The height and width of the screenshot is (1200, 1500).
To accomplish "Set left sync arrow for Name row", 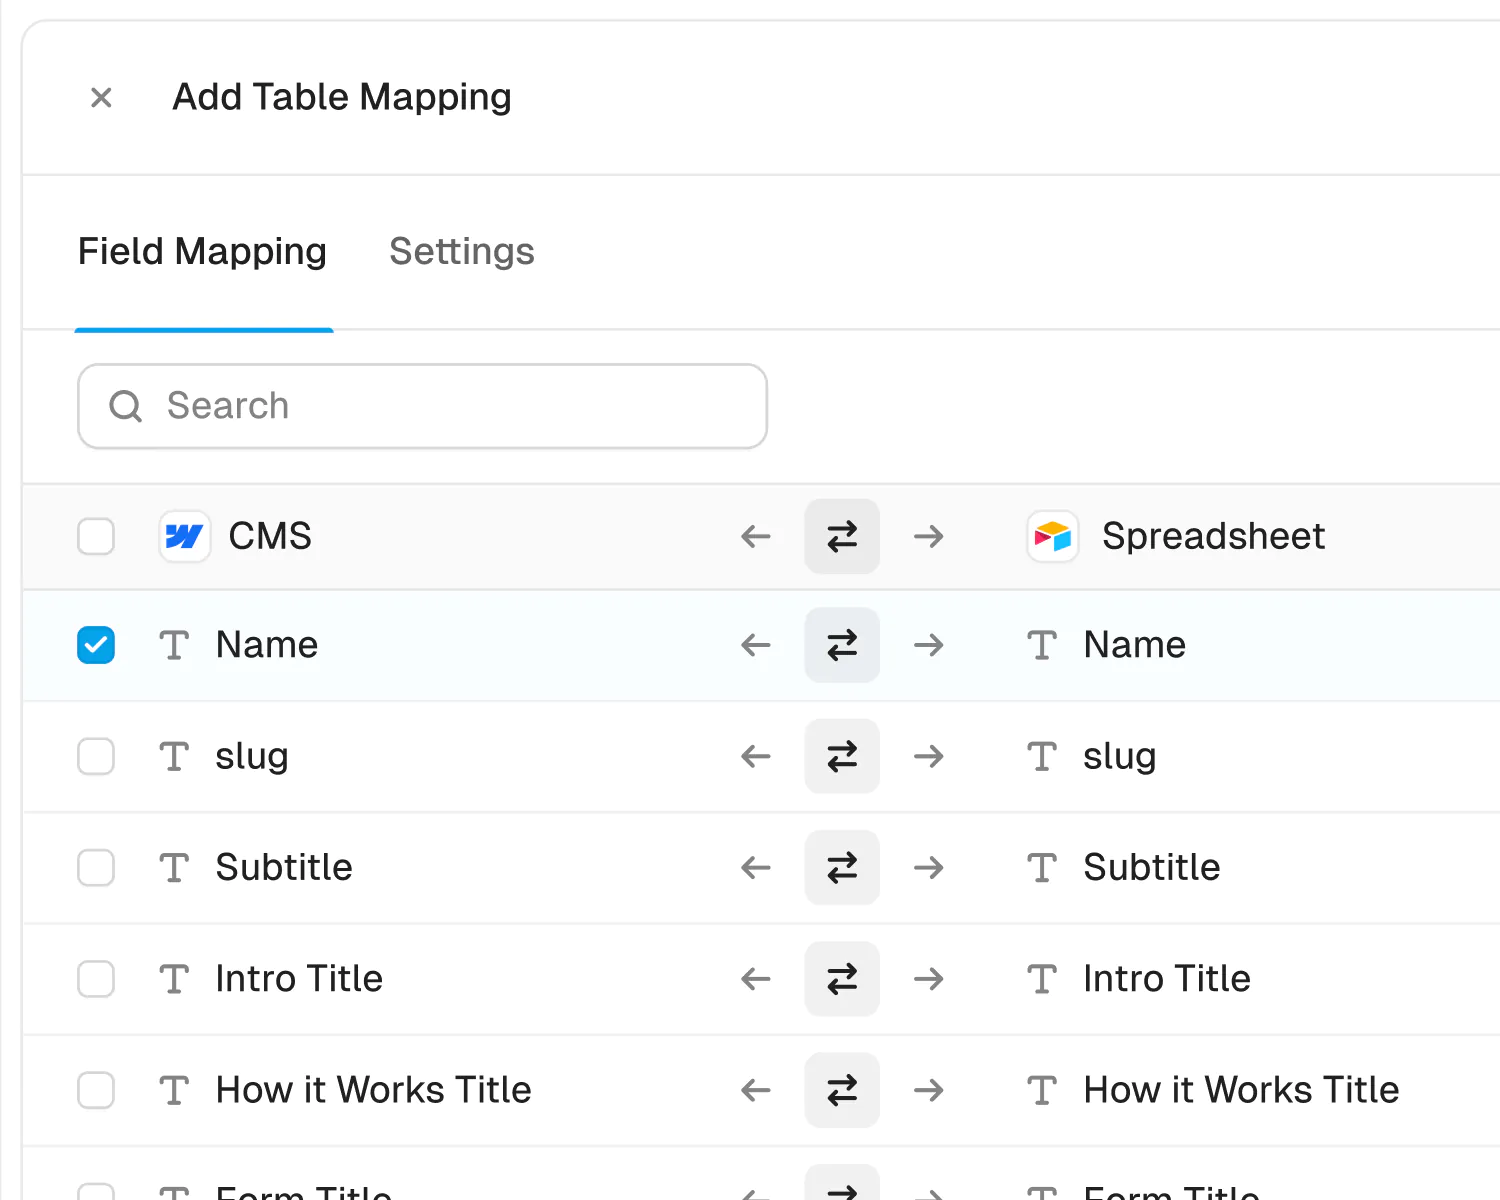I will point(756,645).
